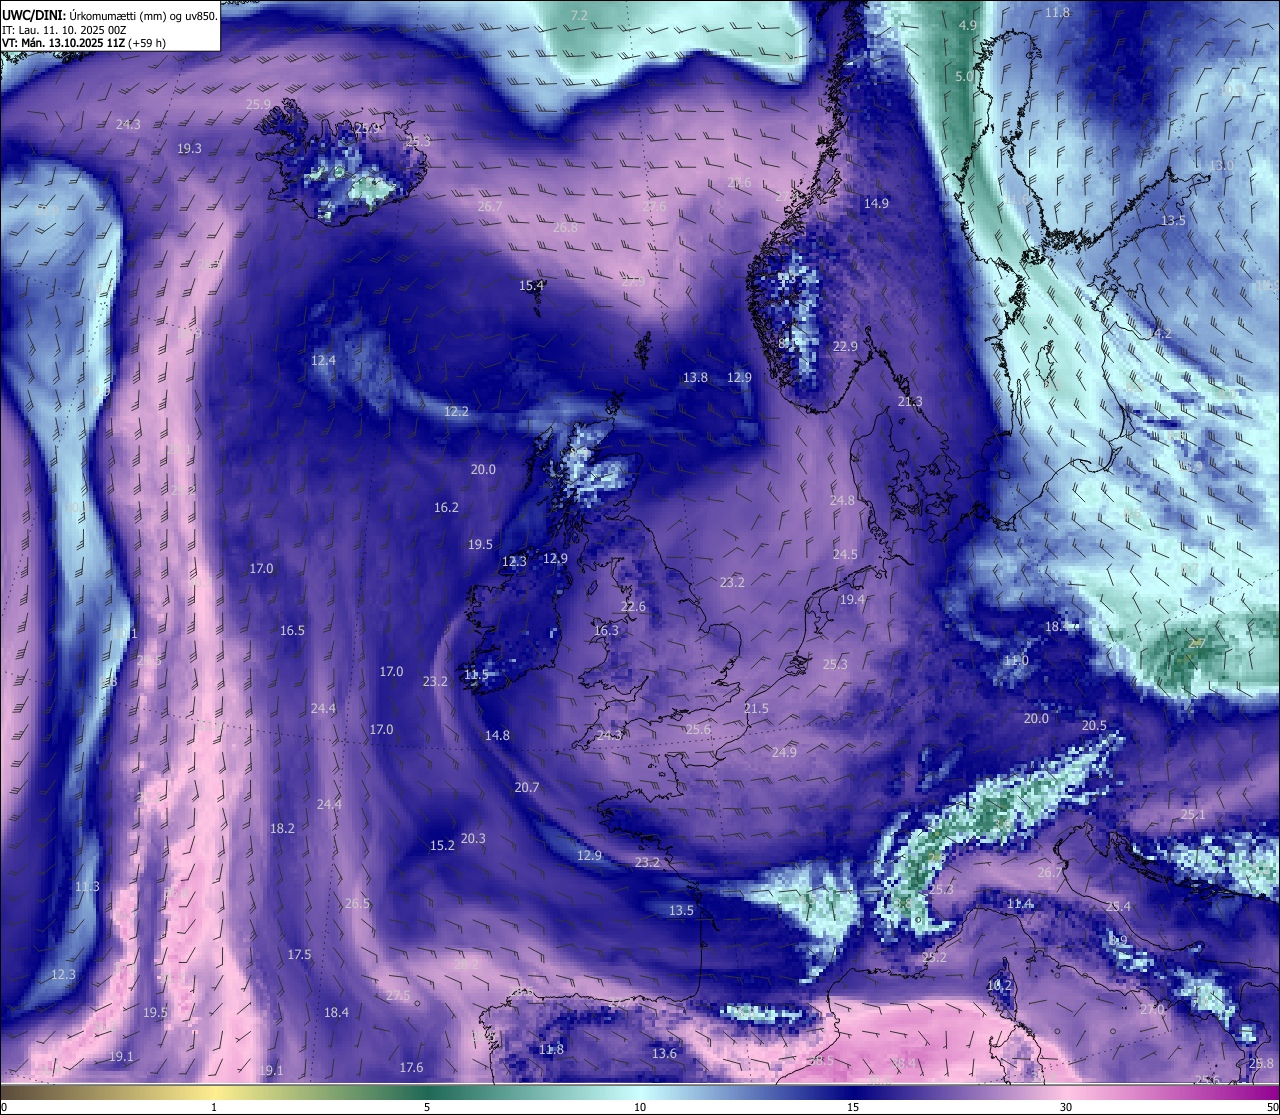Click the 20.7 value label
1280x1115 pixels.
[527, 787]
